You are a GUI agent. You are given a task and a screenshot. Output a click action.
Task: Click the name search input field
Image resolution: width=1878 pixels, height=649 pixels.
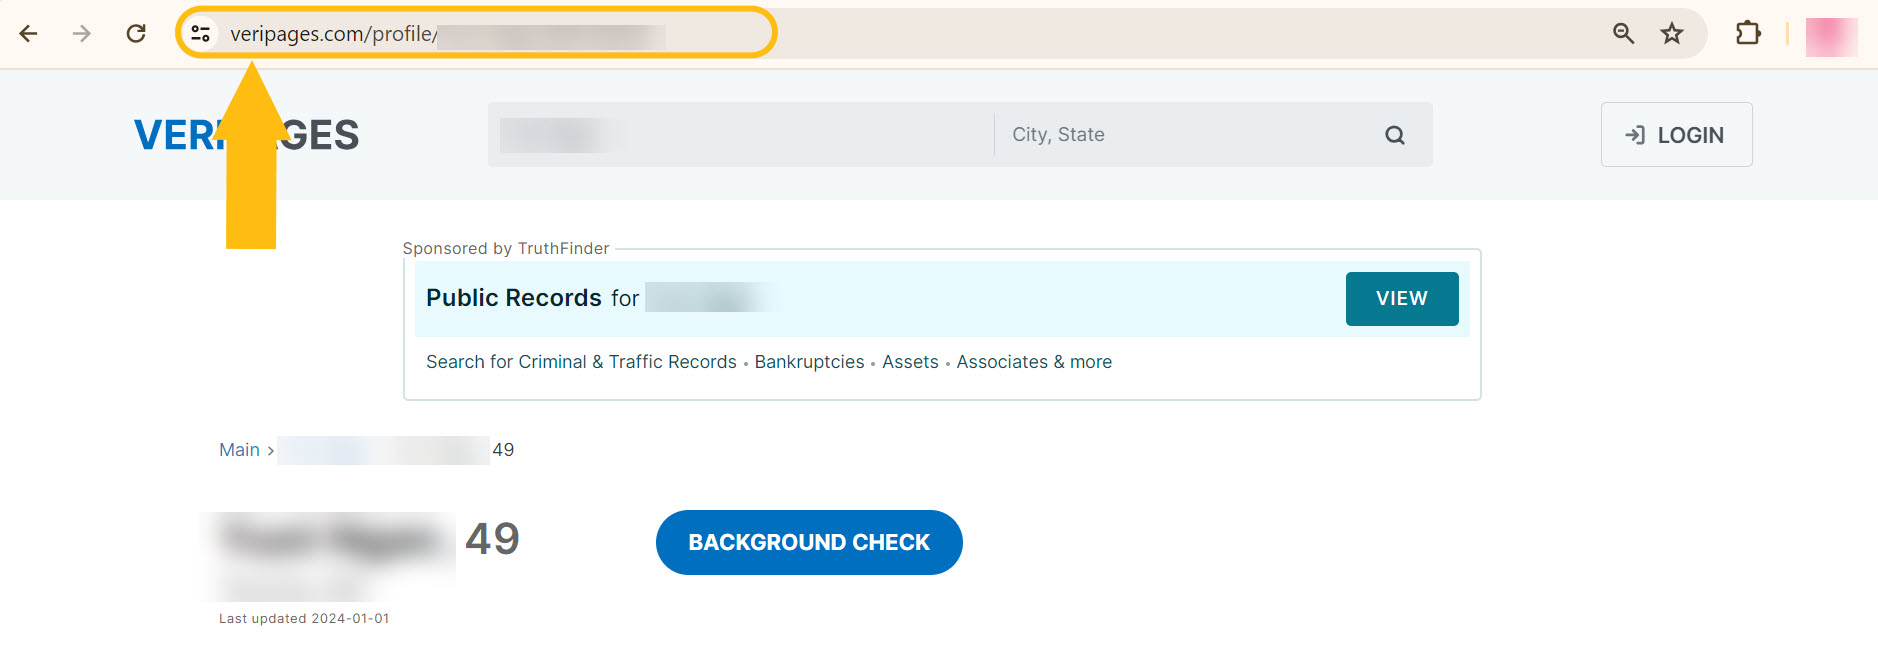pyautogui.click(x=740, y=135)
